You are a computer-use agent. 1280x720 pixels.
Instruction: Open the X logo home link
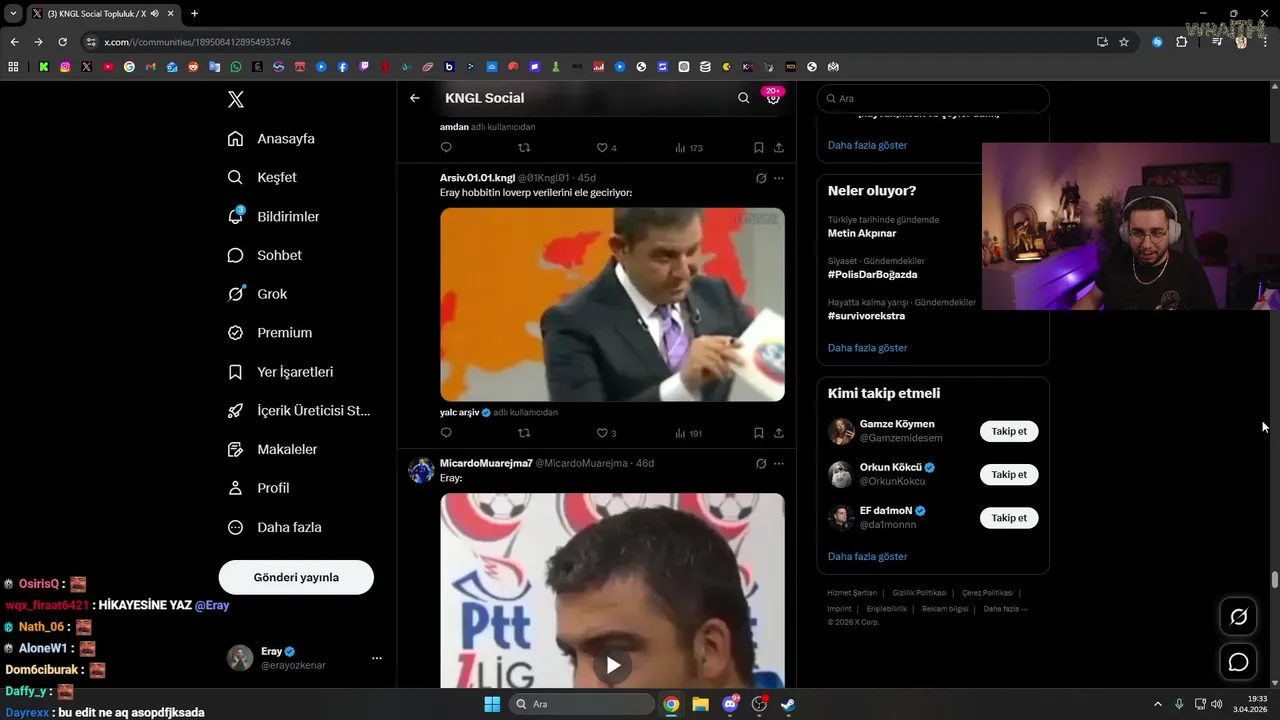[x=235, y=99]
